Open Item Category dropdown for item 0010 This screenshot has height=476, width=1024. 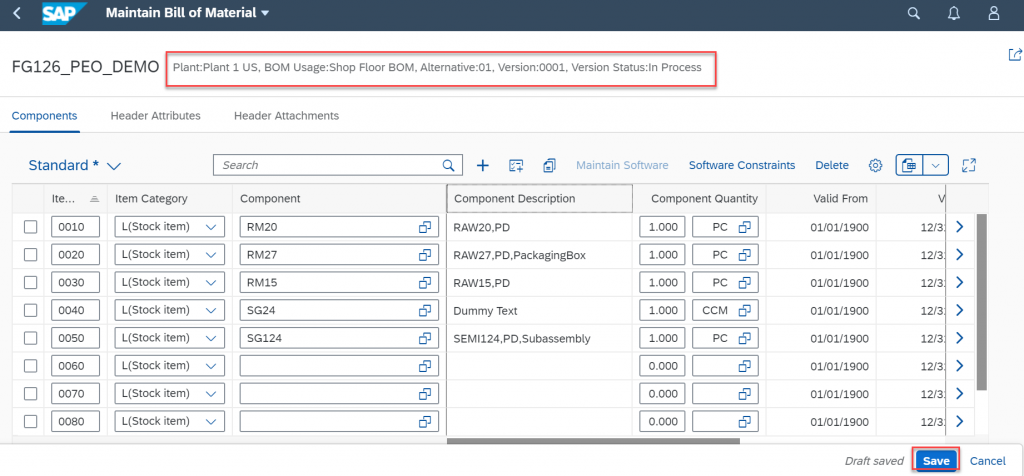tap(211, 227)
